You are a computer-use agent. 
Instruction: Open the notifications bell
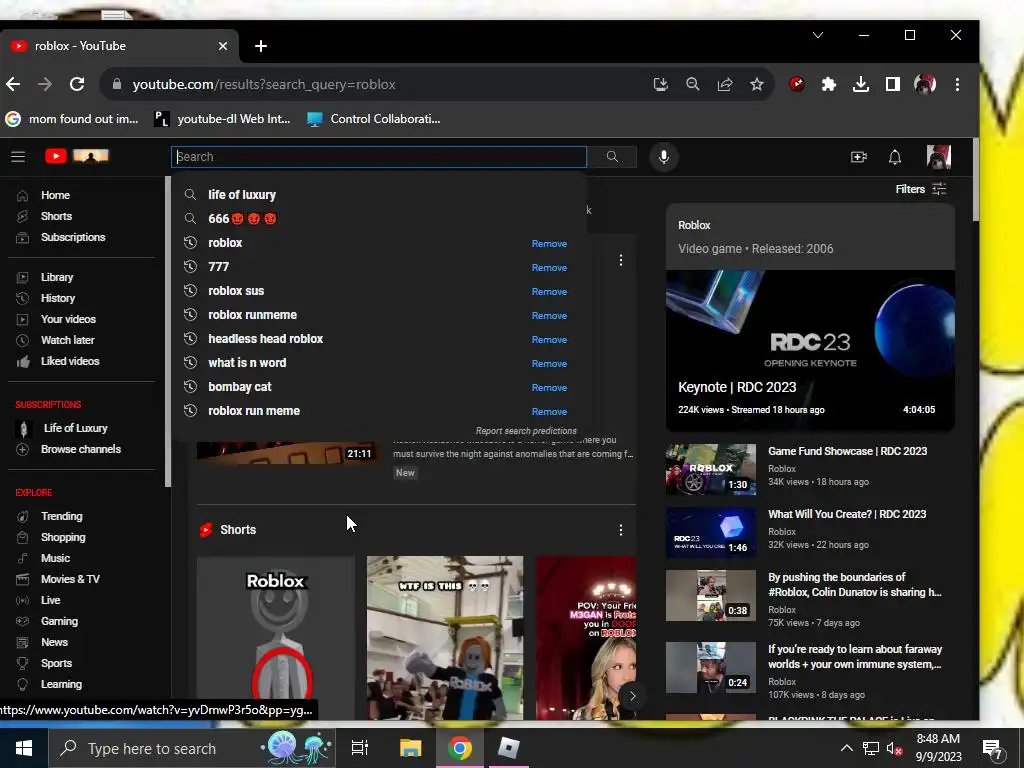click(895, 157)
